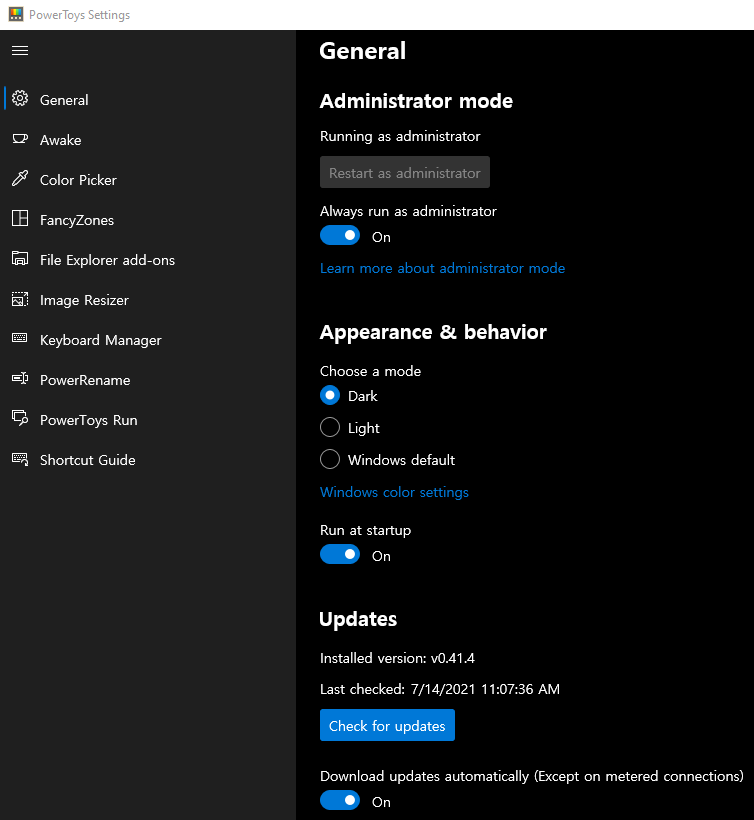Click the General gear icon

click(x=20, y=98)
